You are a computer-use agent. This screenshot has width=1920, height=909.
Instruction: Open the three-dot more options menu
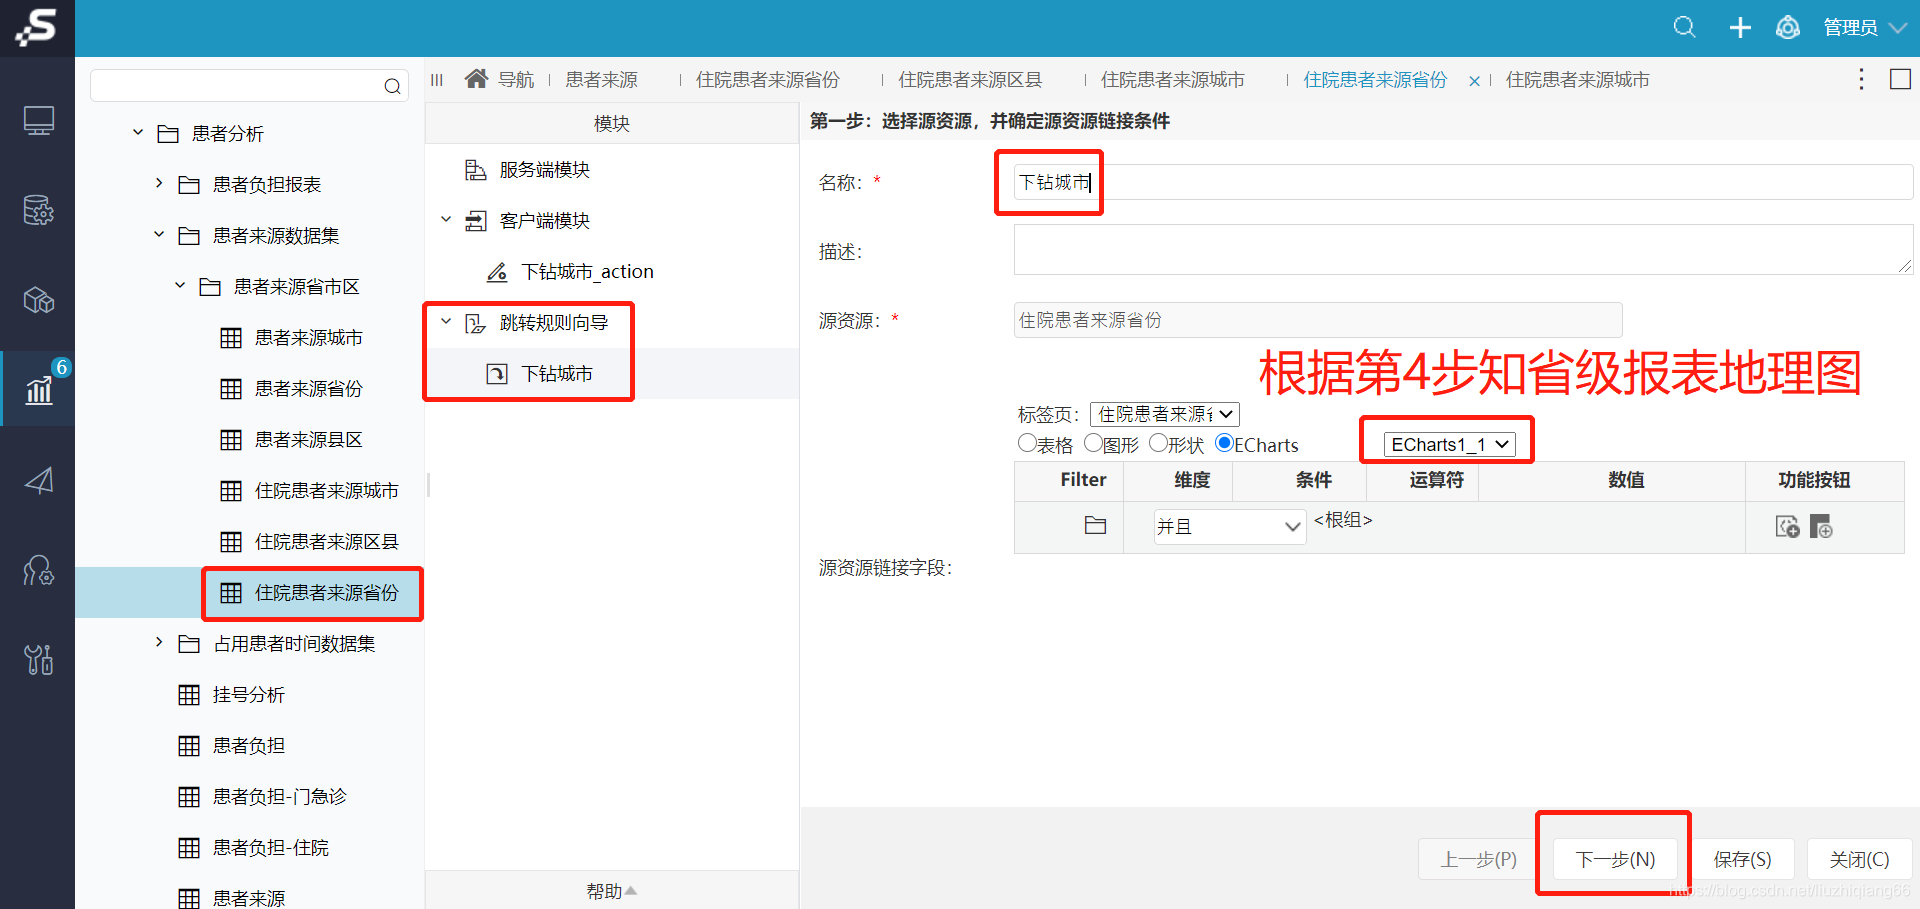pyautogui.click(x=1861, y=79)
